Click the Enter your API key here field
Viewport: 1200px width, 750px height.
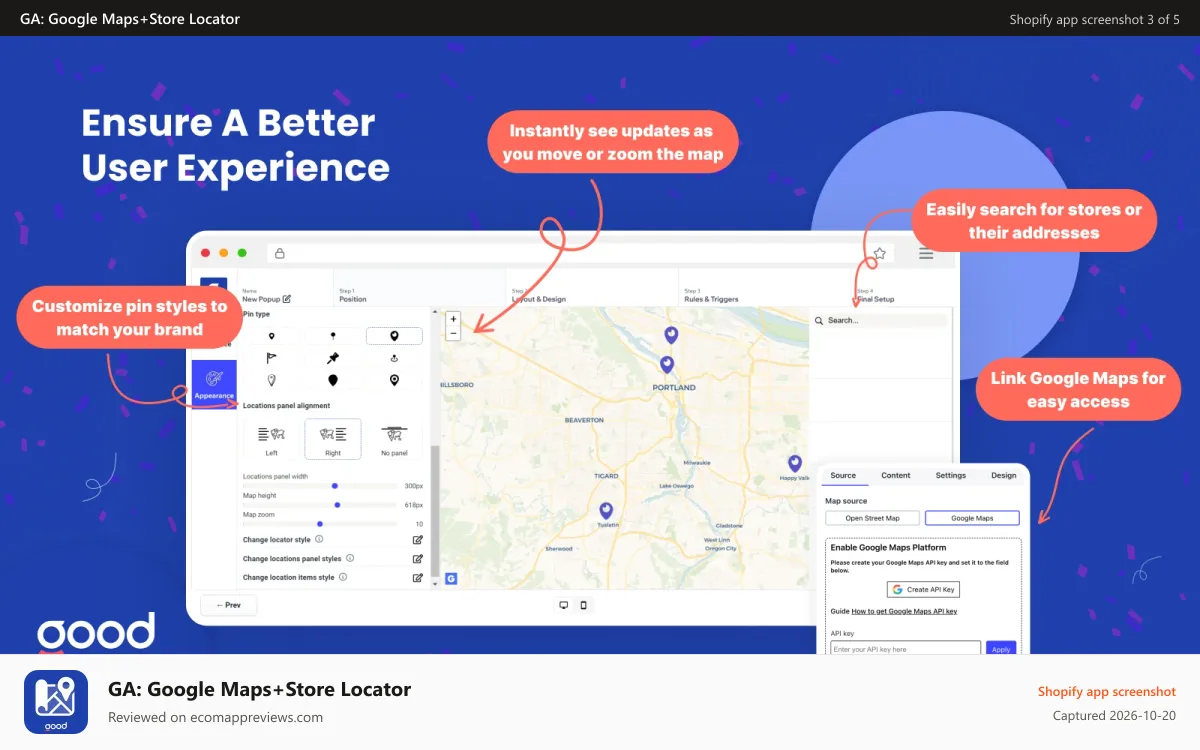point(905,648)
